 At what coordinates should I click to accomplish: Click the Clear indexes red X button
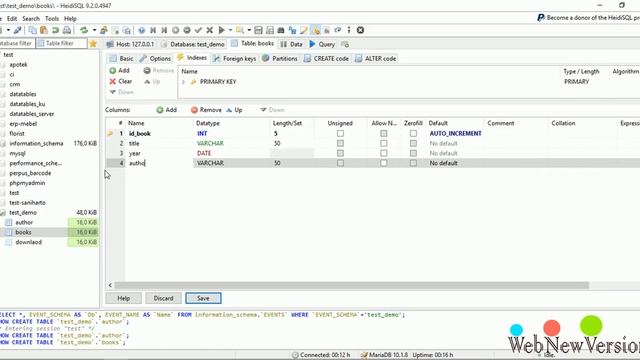click(x=121, y=81)
